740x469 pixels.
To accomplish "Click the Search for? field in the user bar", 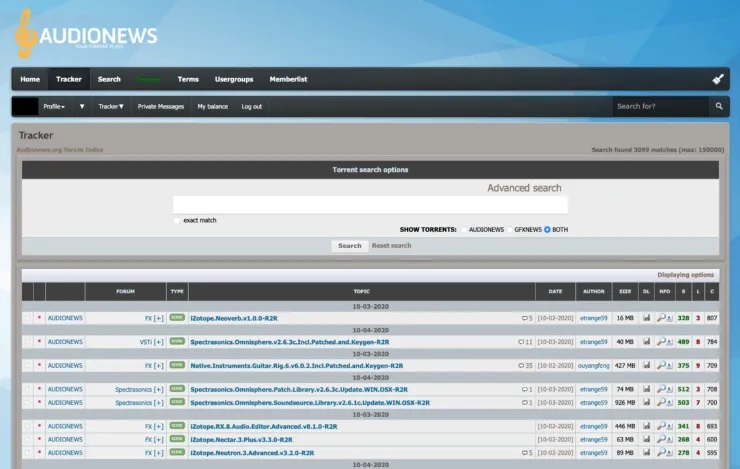I will point(661,106).
